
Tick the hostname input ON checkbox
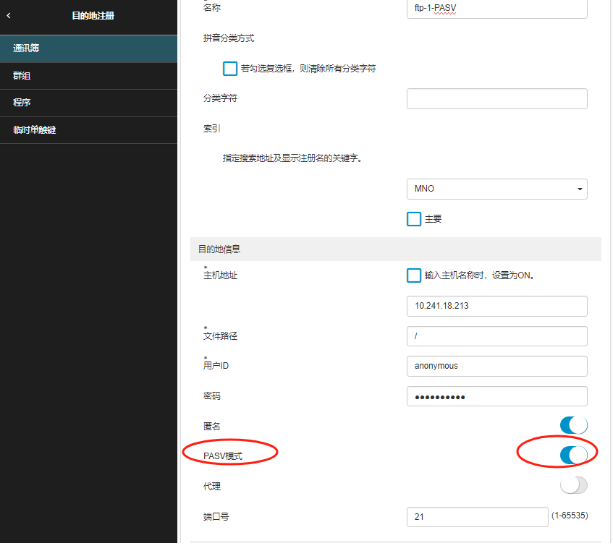click(x=414, y=275)
